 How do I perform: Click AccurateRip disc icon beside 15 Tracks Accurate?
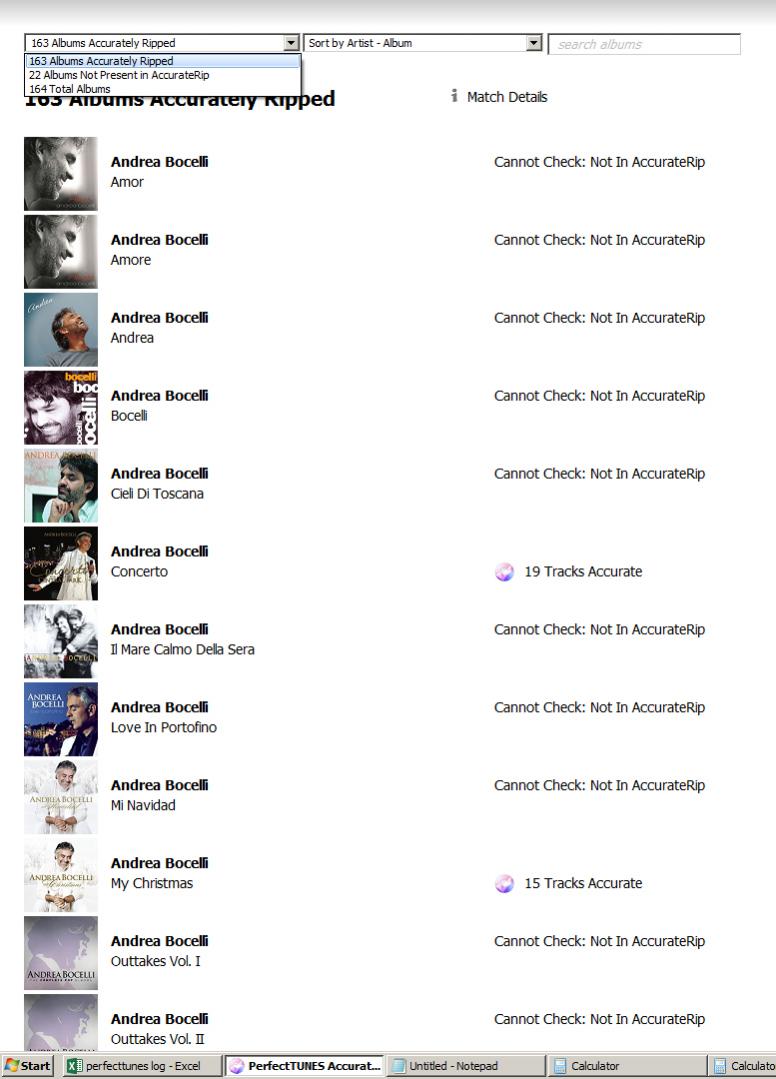(504, 884)
